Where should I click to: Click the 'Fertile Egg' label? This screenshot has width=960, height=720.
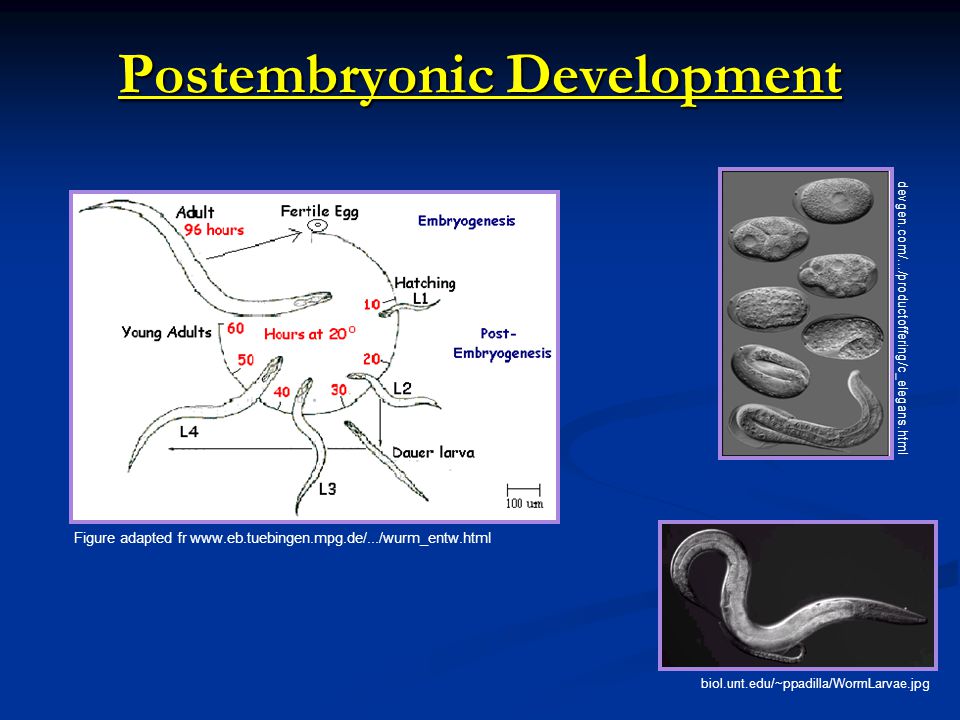pyautogui.click(x=320, y=211)
